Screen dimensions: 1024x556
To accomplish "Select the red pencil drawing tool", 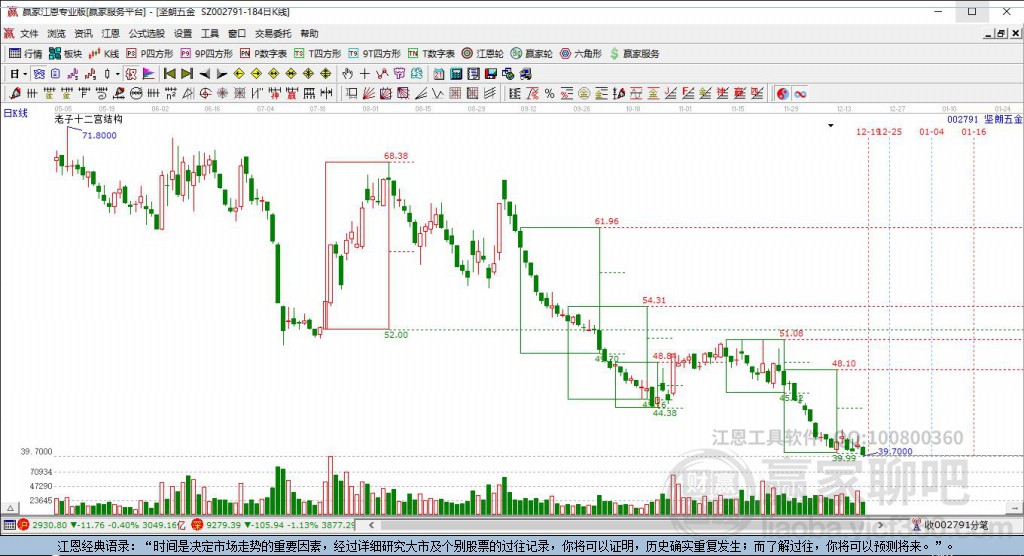I will tap(14, 93).
